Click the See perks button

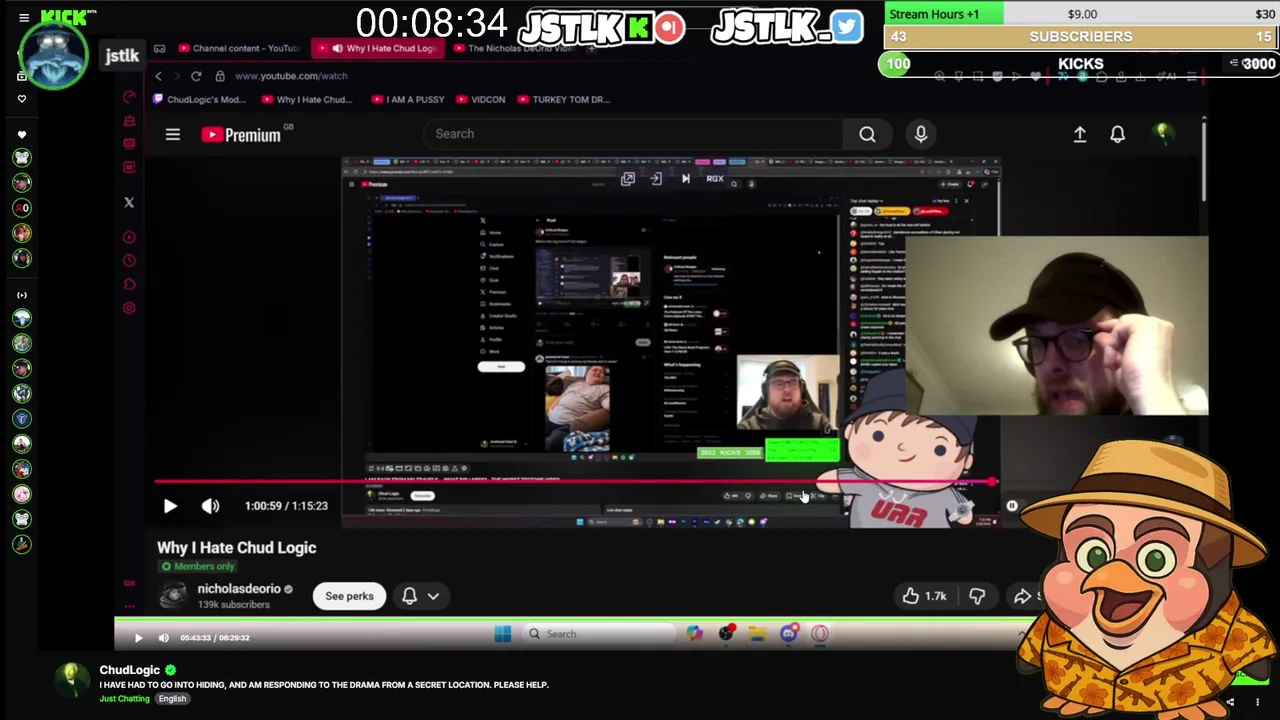349,596
